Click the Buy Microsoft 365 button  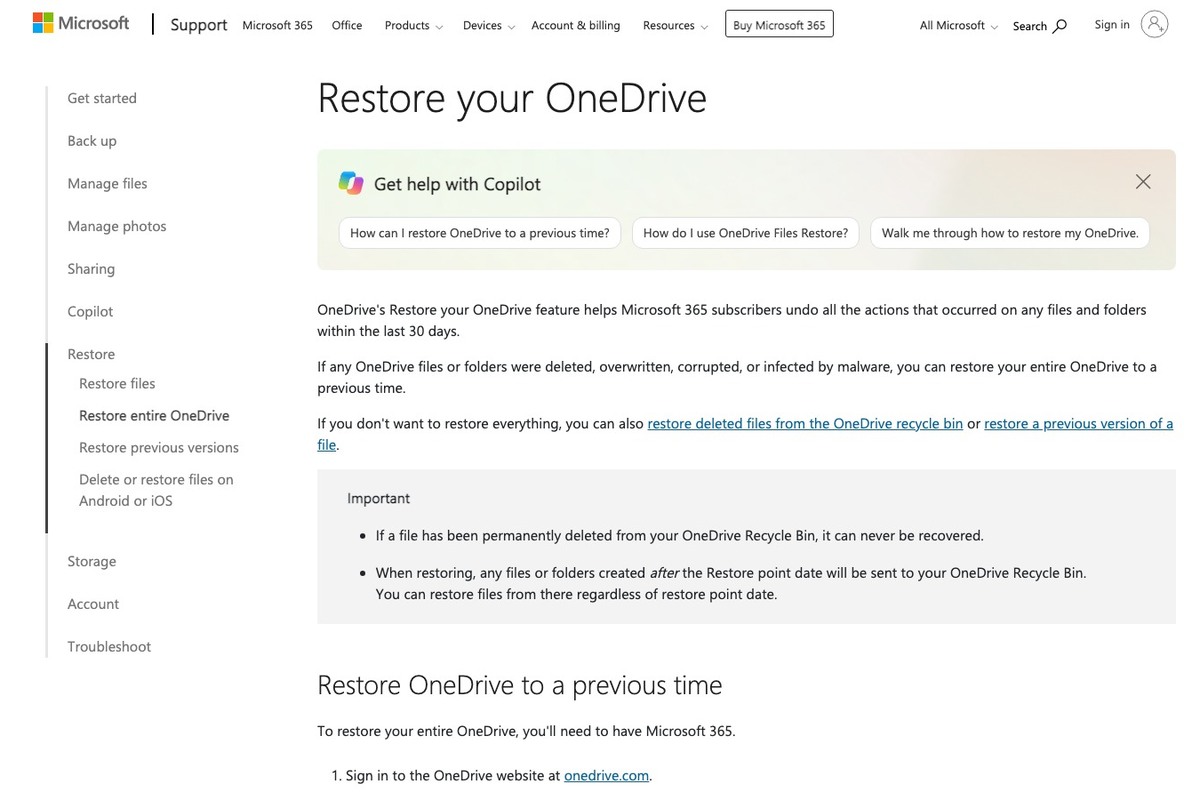[x=779, y=25]
